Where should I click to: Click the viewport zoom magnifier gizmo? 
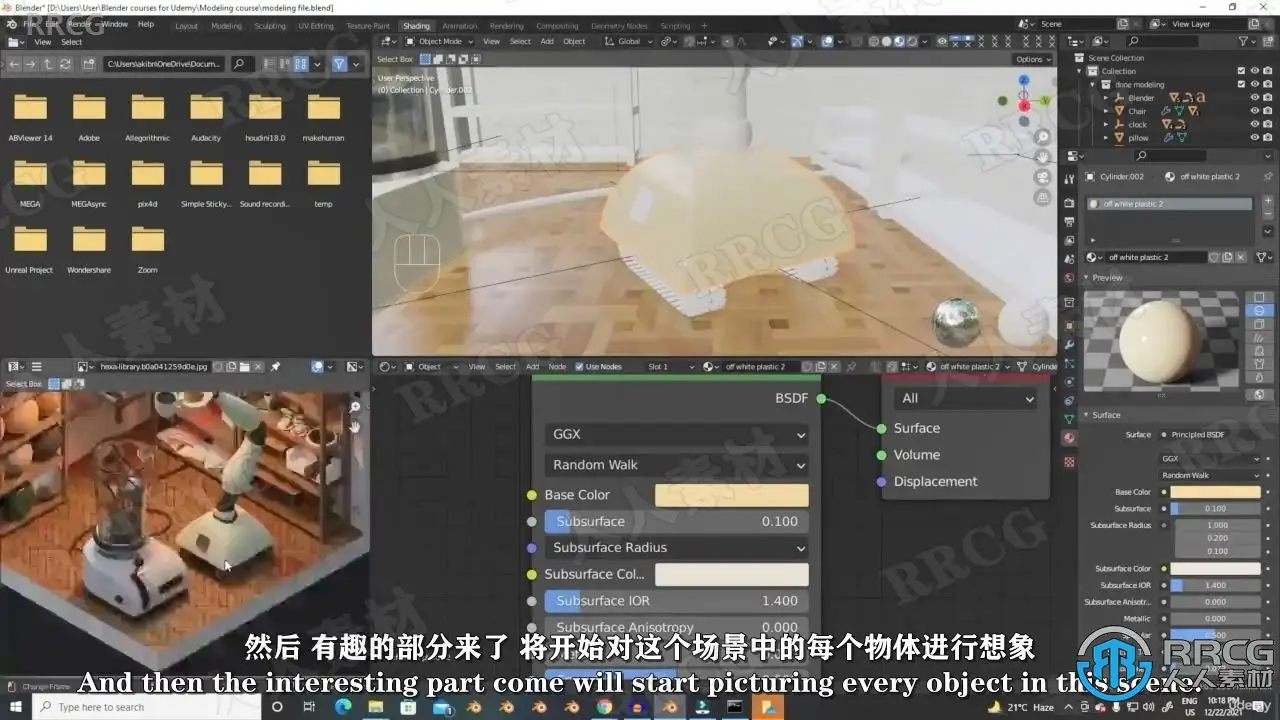1043,137
